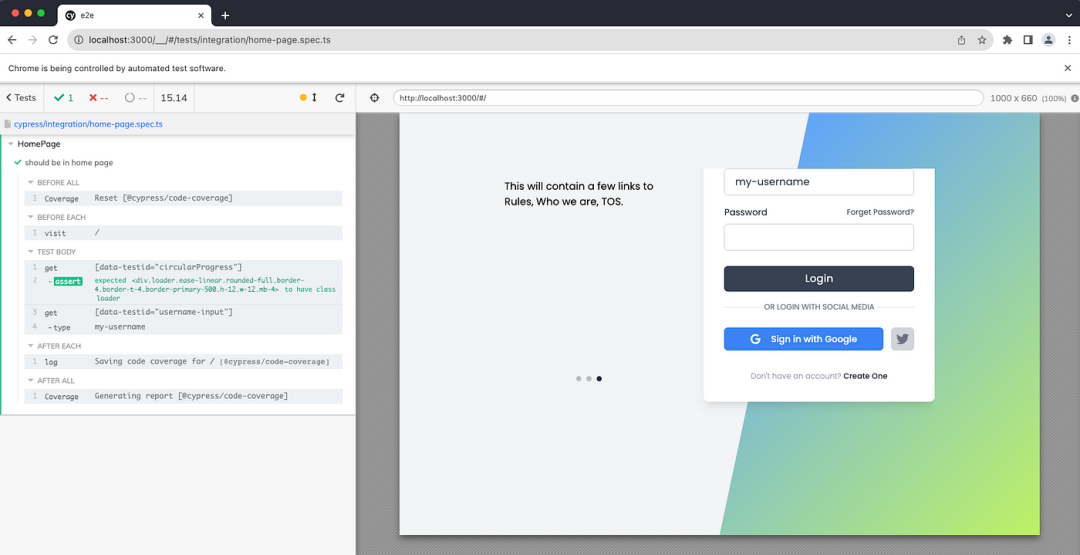This screenshot has width=1080, height=555.
Task: Sign in with the Twitter icon
Action: tap(902, 339)
